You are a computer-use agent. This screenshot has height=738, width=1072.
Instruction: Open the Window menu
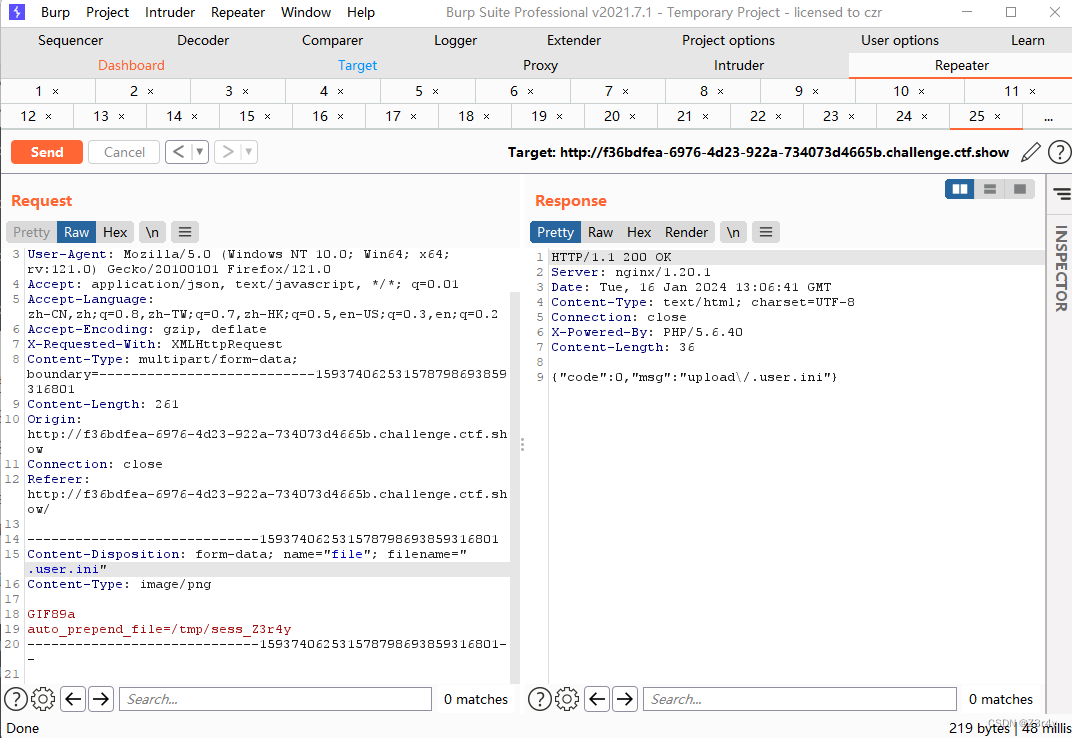click(306, 12)
